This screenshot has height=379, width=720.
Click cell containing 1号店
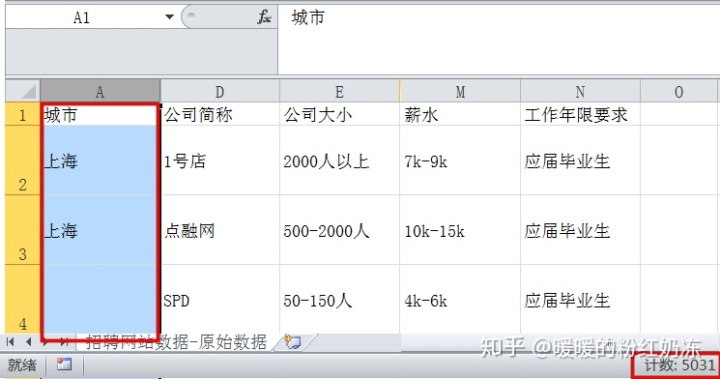220,160
